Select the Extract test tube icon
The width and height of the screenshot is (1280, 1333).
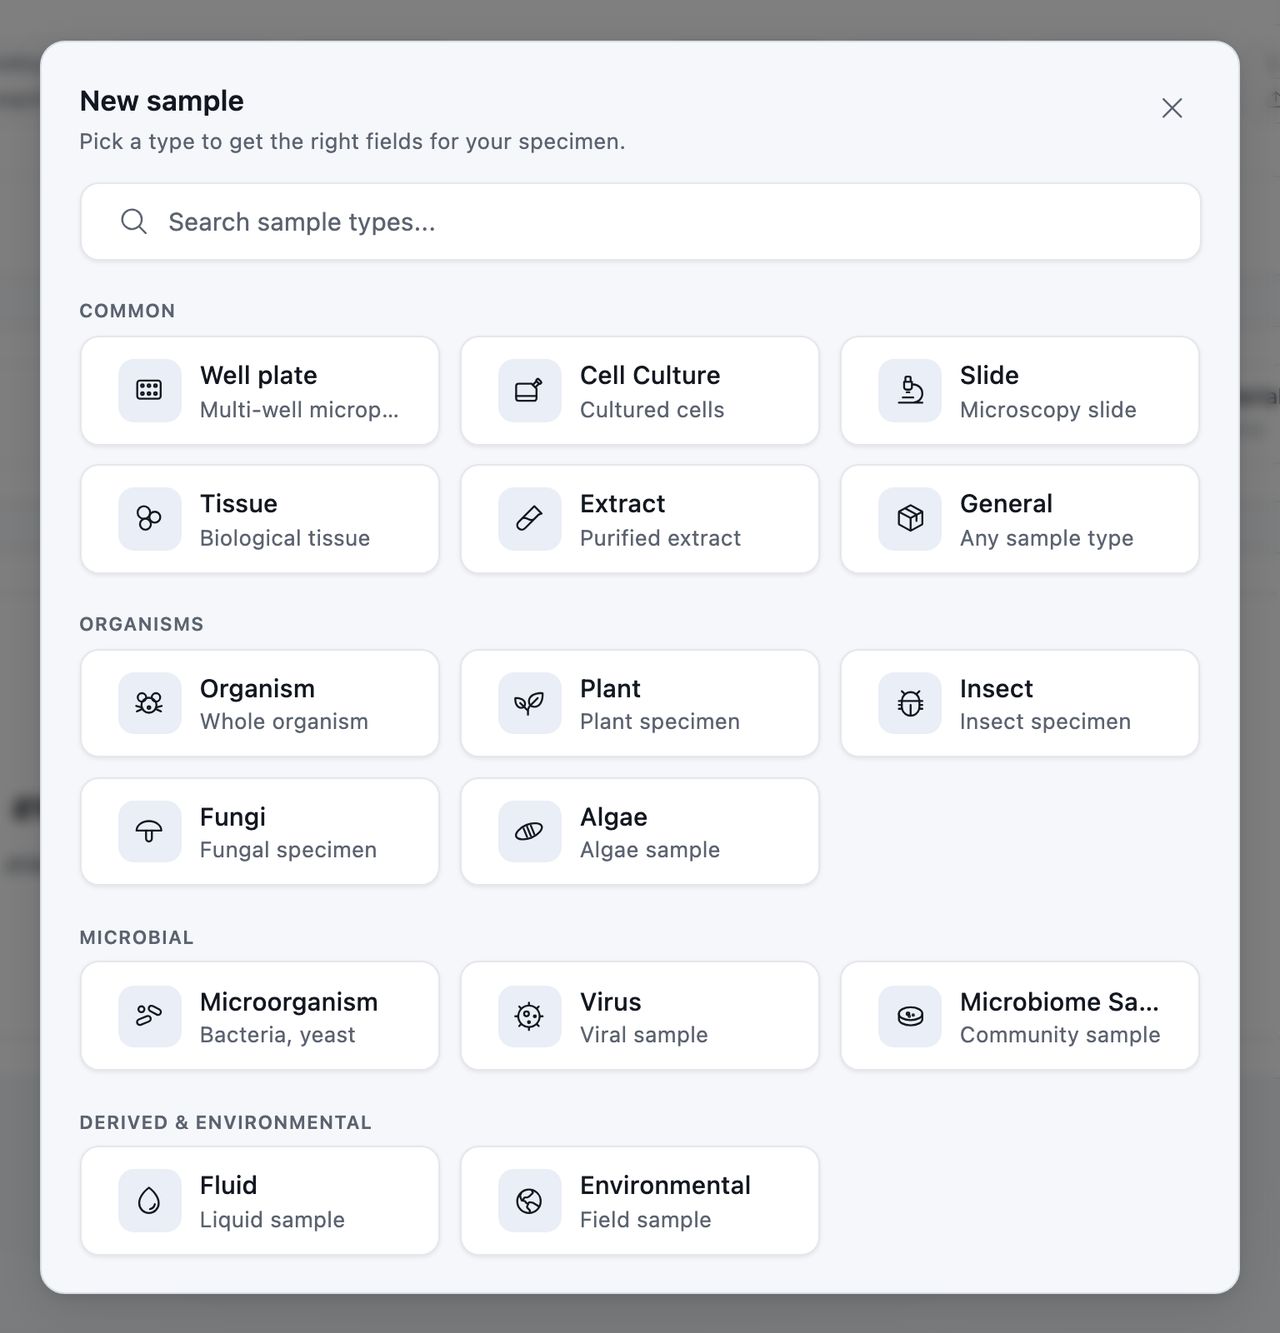pos(529,519)
